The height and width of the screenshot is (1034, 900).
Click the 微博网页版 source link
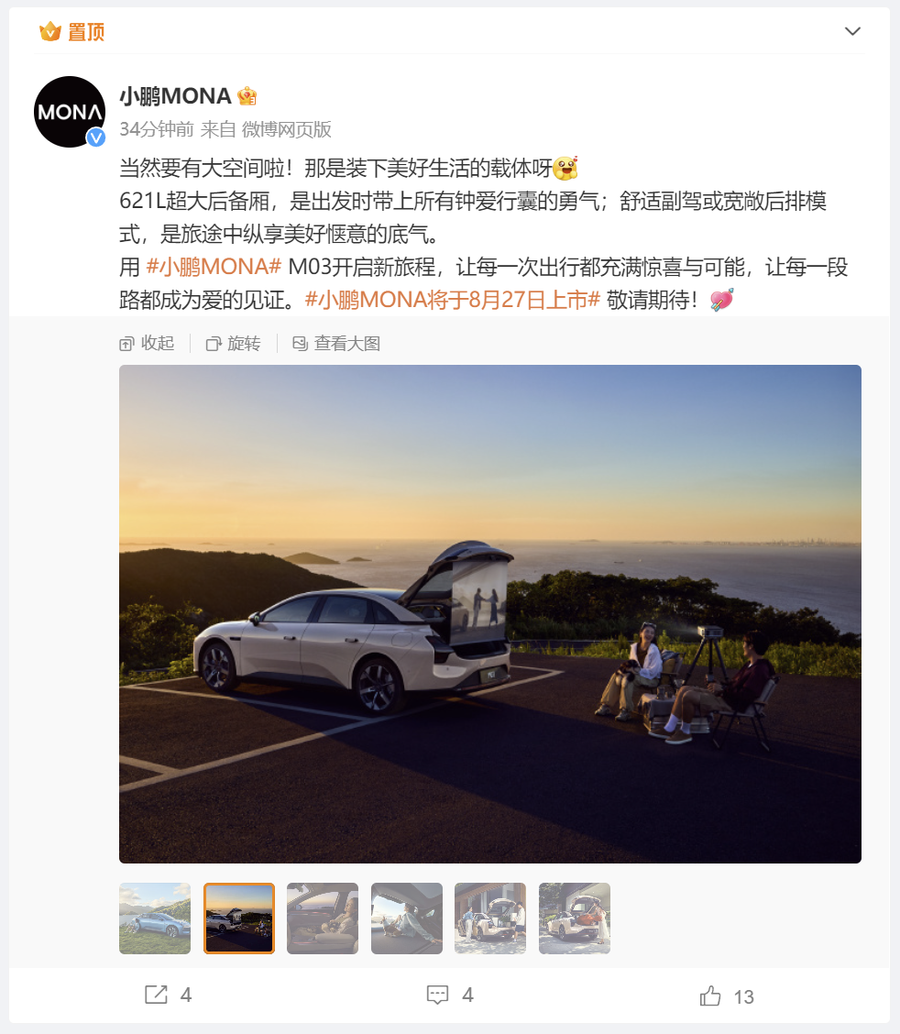[286, 129]
